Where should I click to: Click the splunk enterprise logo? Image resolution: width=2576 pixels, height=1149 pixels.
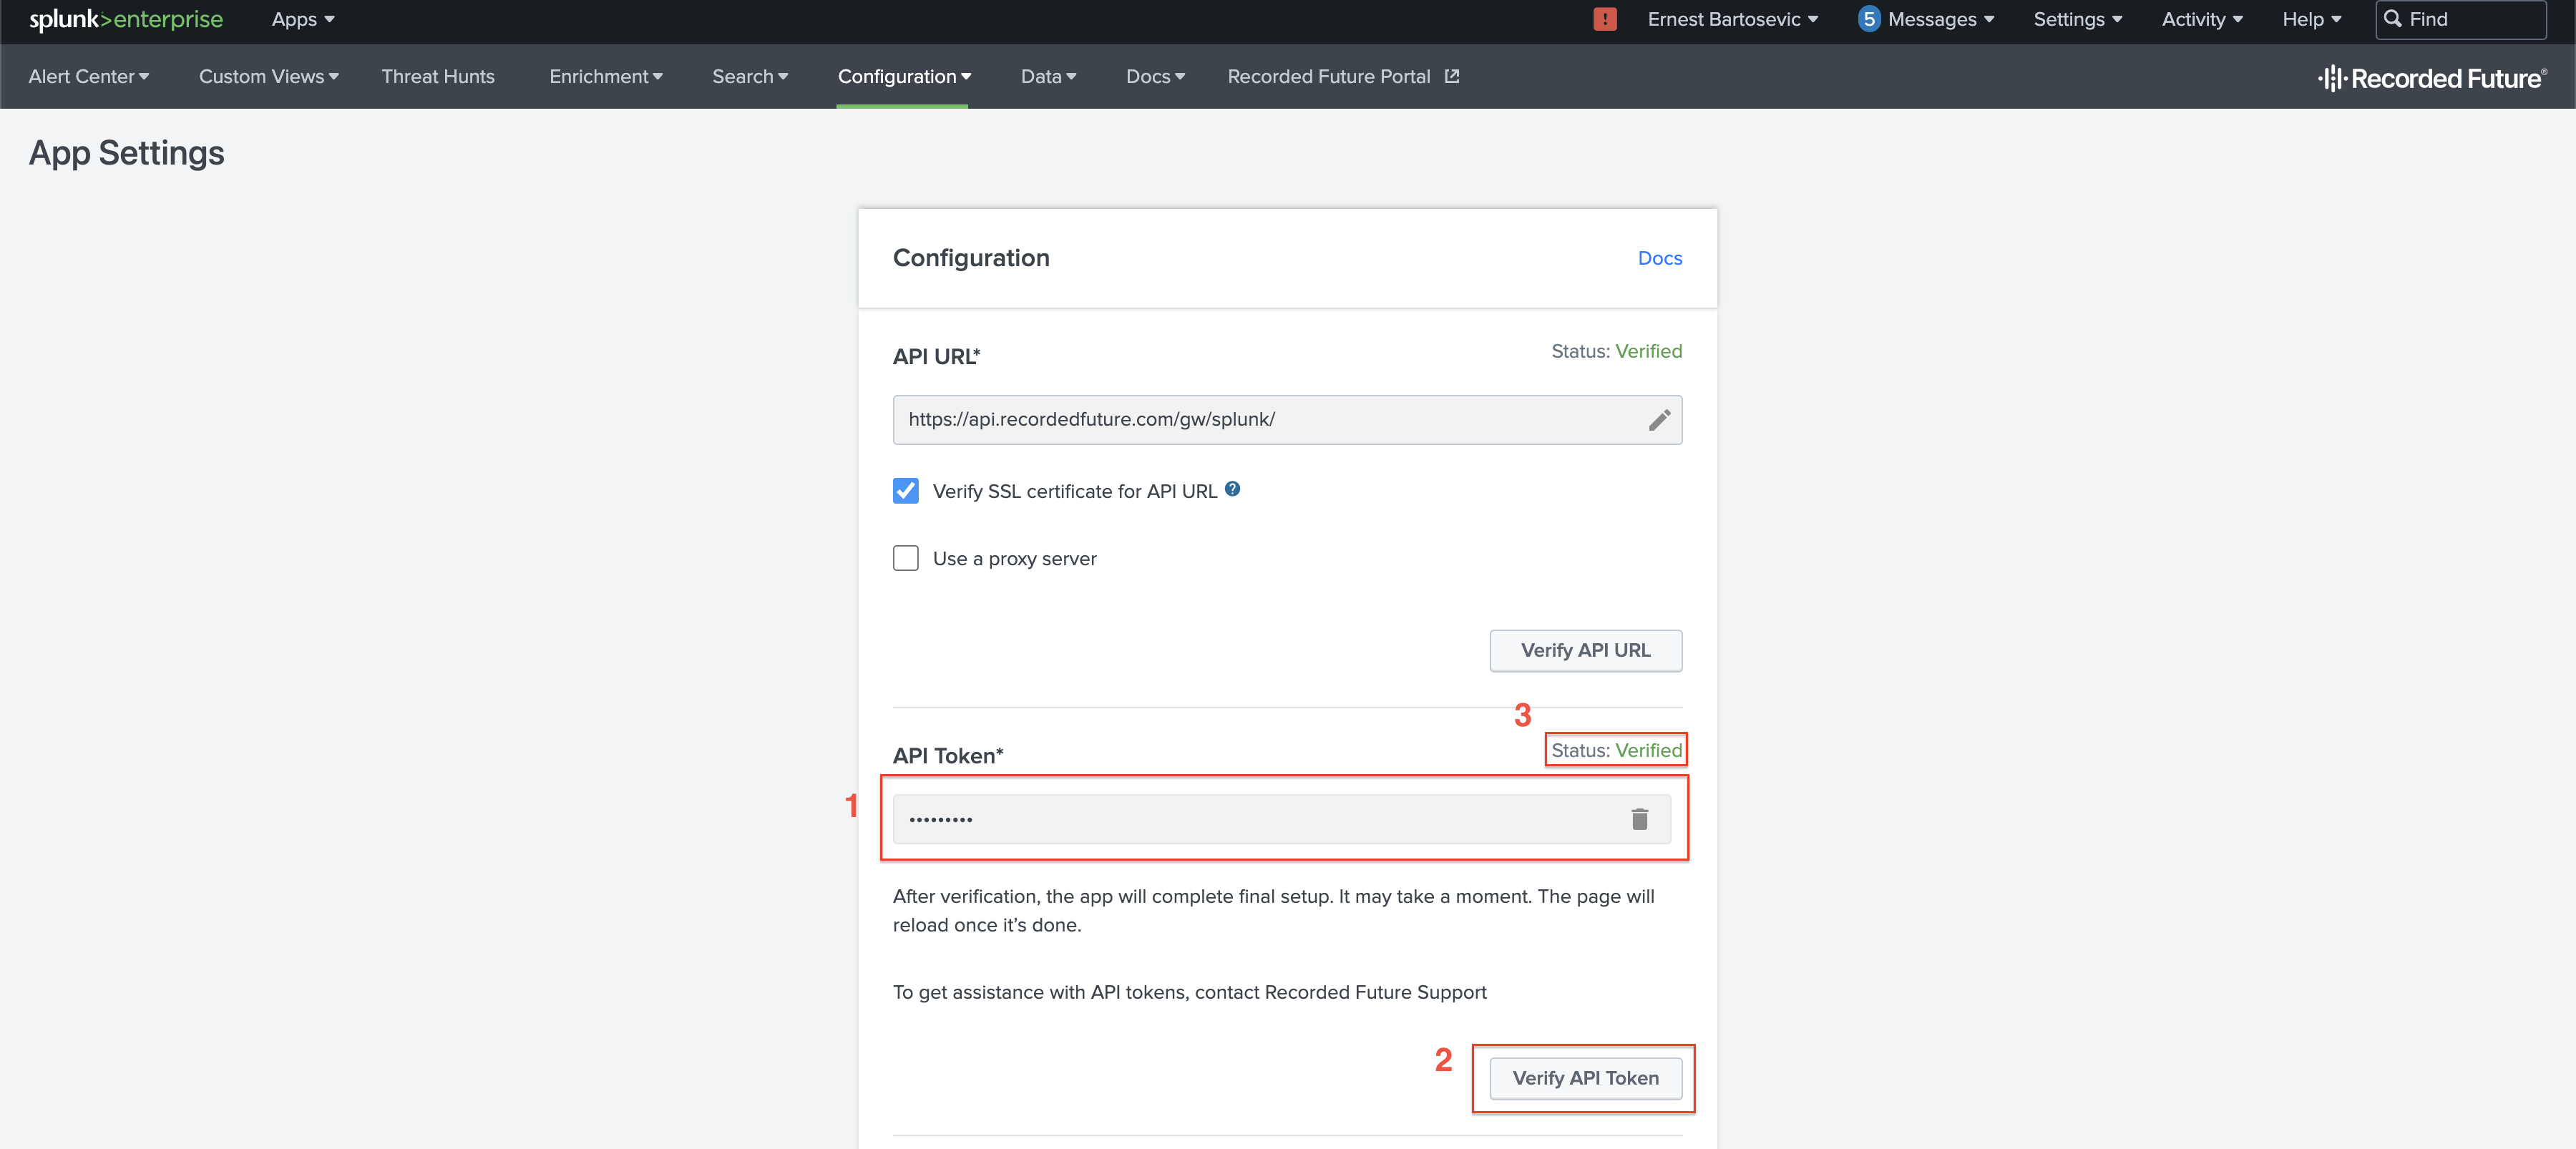(x=126, y=19)
